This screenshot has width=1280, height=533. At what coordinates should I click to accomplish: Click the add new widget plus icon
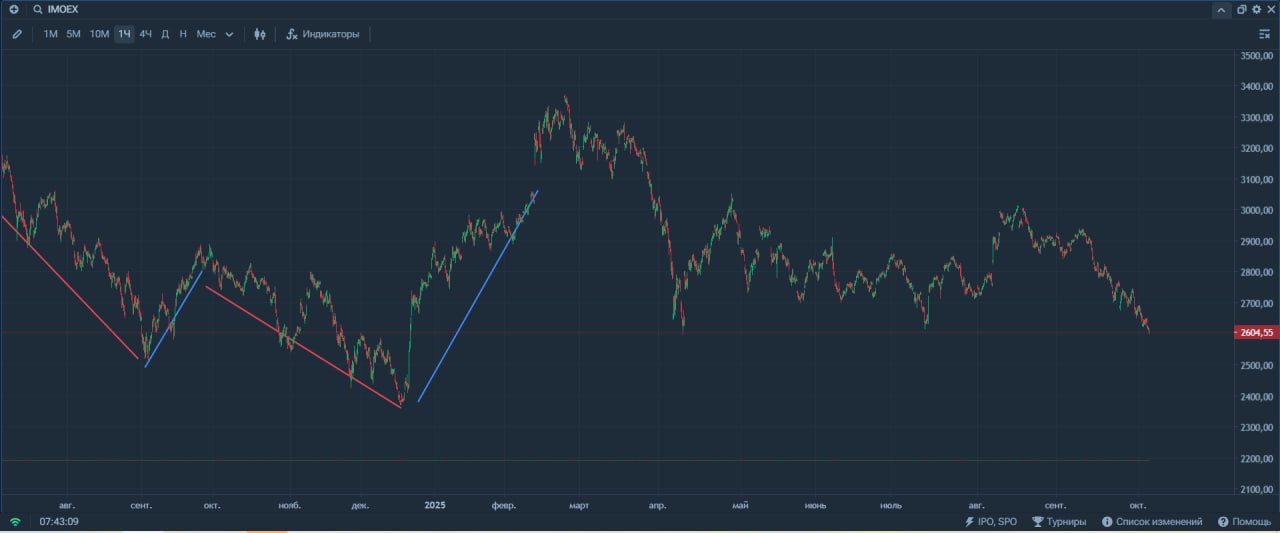[14, 9]
